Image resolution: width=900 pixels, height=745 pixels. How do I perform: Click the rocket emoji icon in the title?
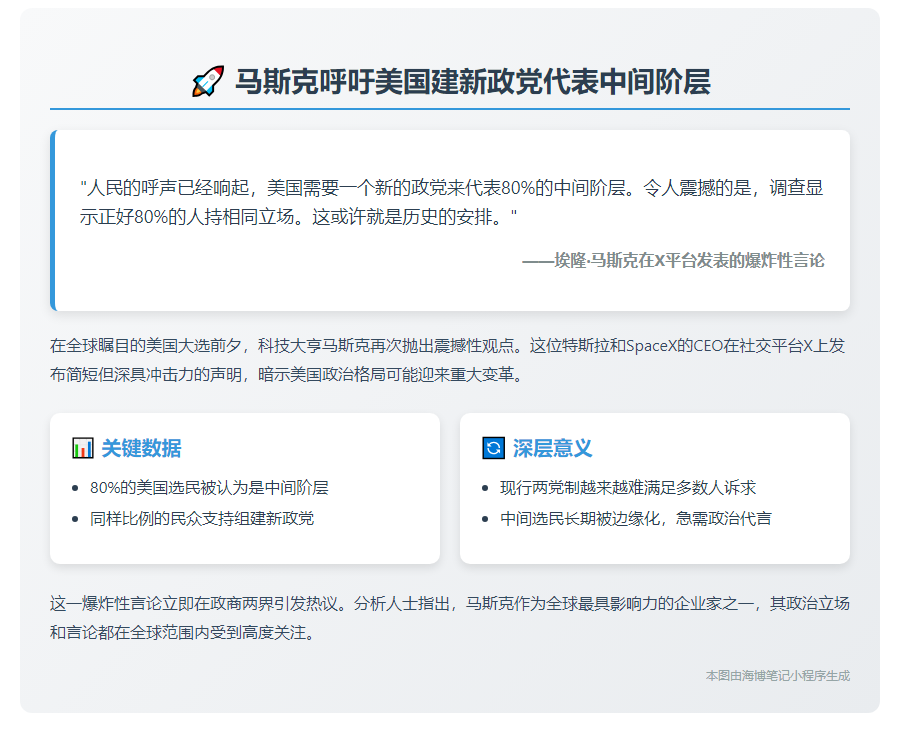(x=208, y=82)
